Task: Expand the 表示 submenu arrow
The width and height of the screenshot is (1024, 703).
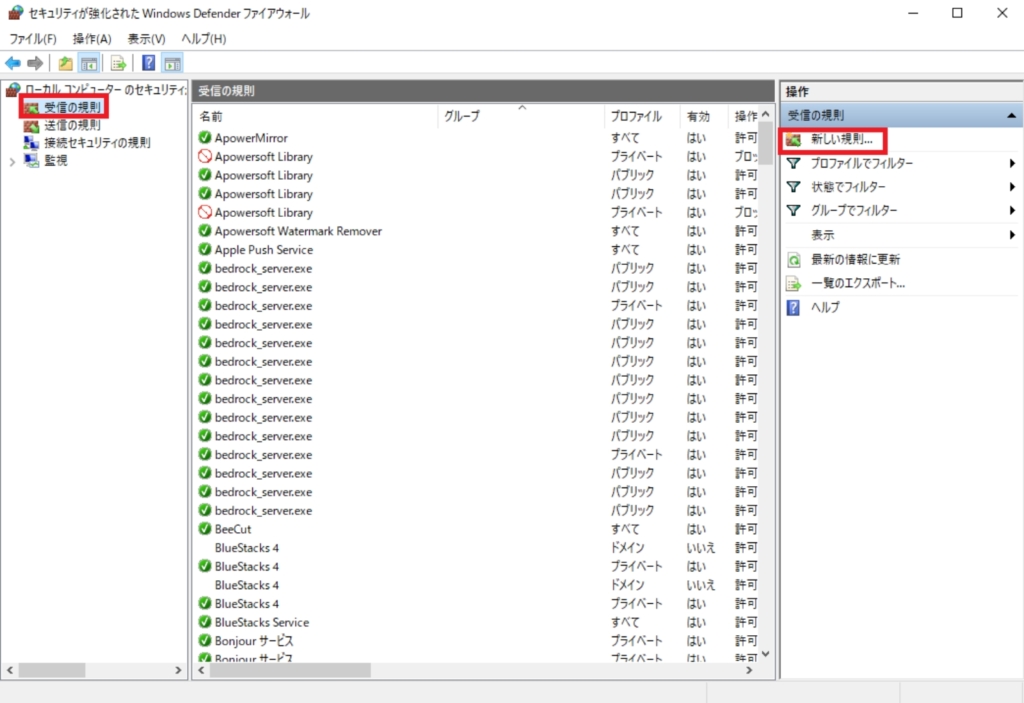Action: pyautogui.click(x=1012, y=235)
